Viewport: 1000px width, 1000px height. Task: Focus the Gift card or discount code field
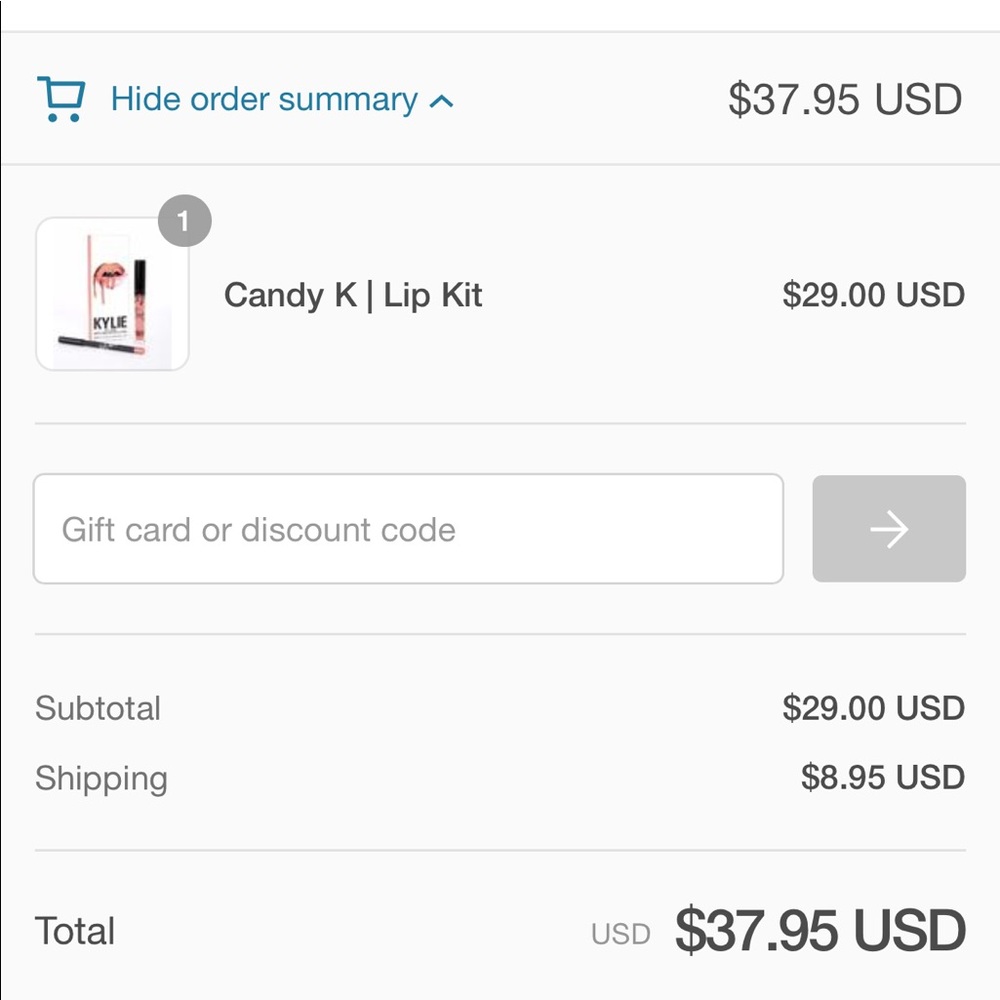tap(408, 529)
